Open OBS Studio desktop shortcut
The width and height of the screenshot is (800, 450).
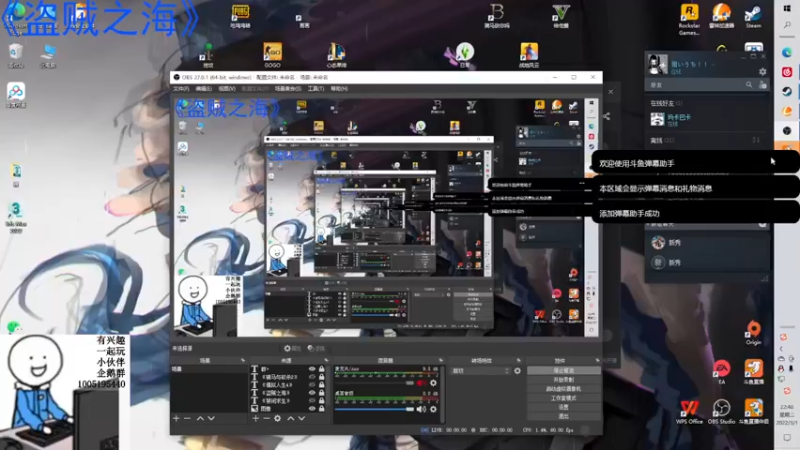pyautogui.click(x=721, y=412)
